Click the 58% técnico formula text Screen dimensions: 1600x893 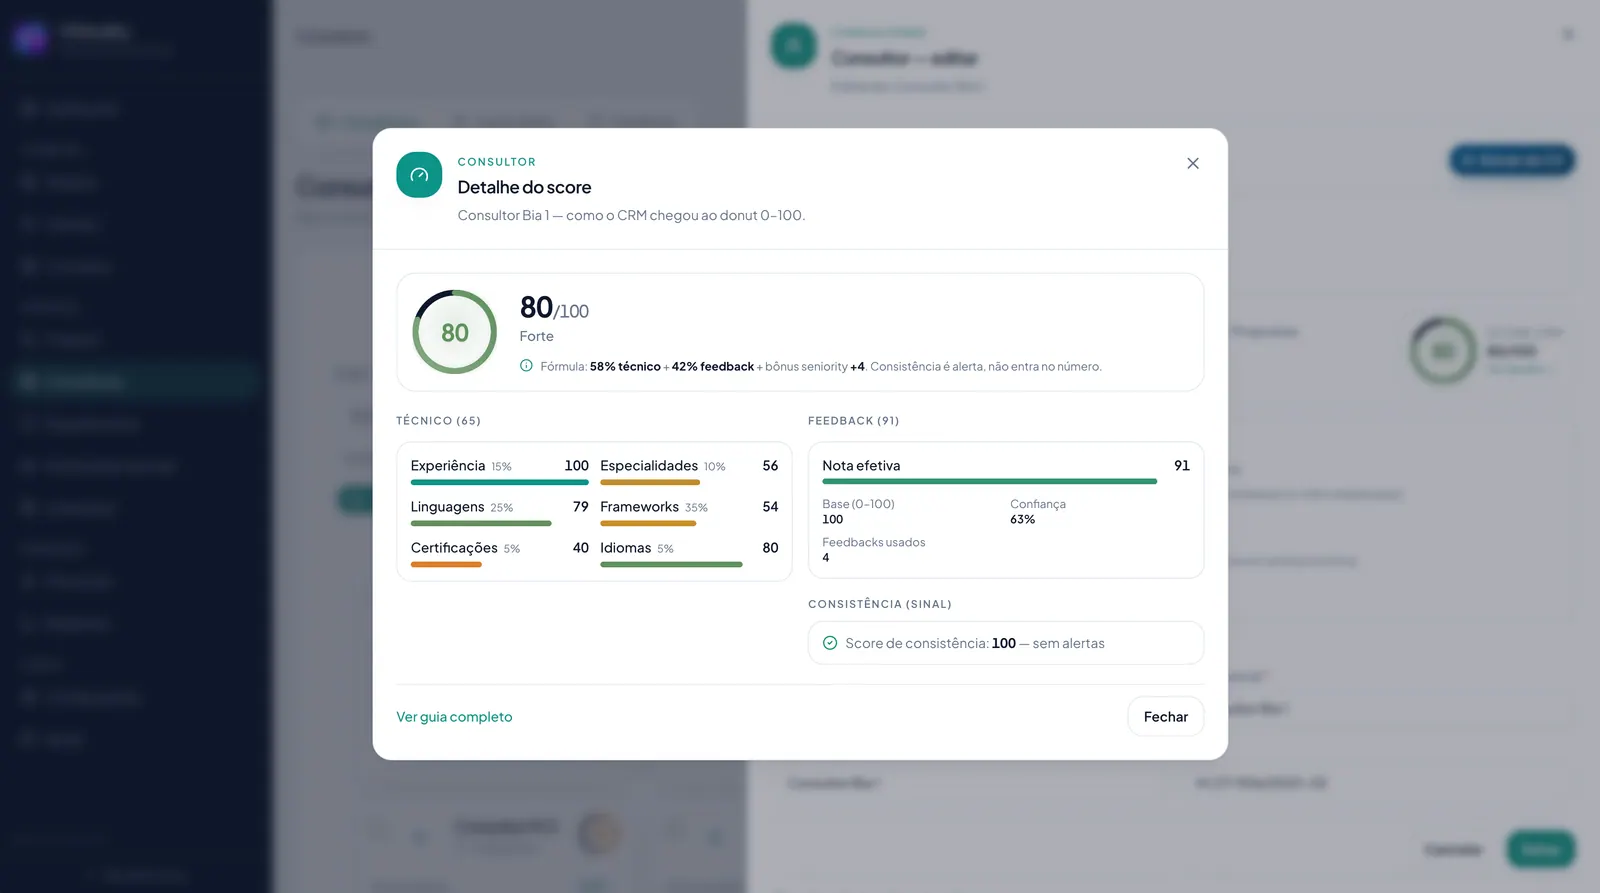point(625,367)
